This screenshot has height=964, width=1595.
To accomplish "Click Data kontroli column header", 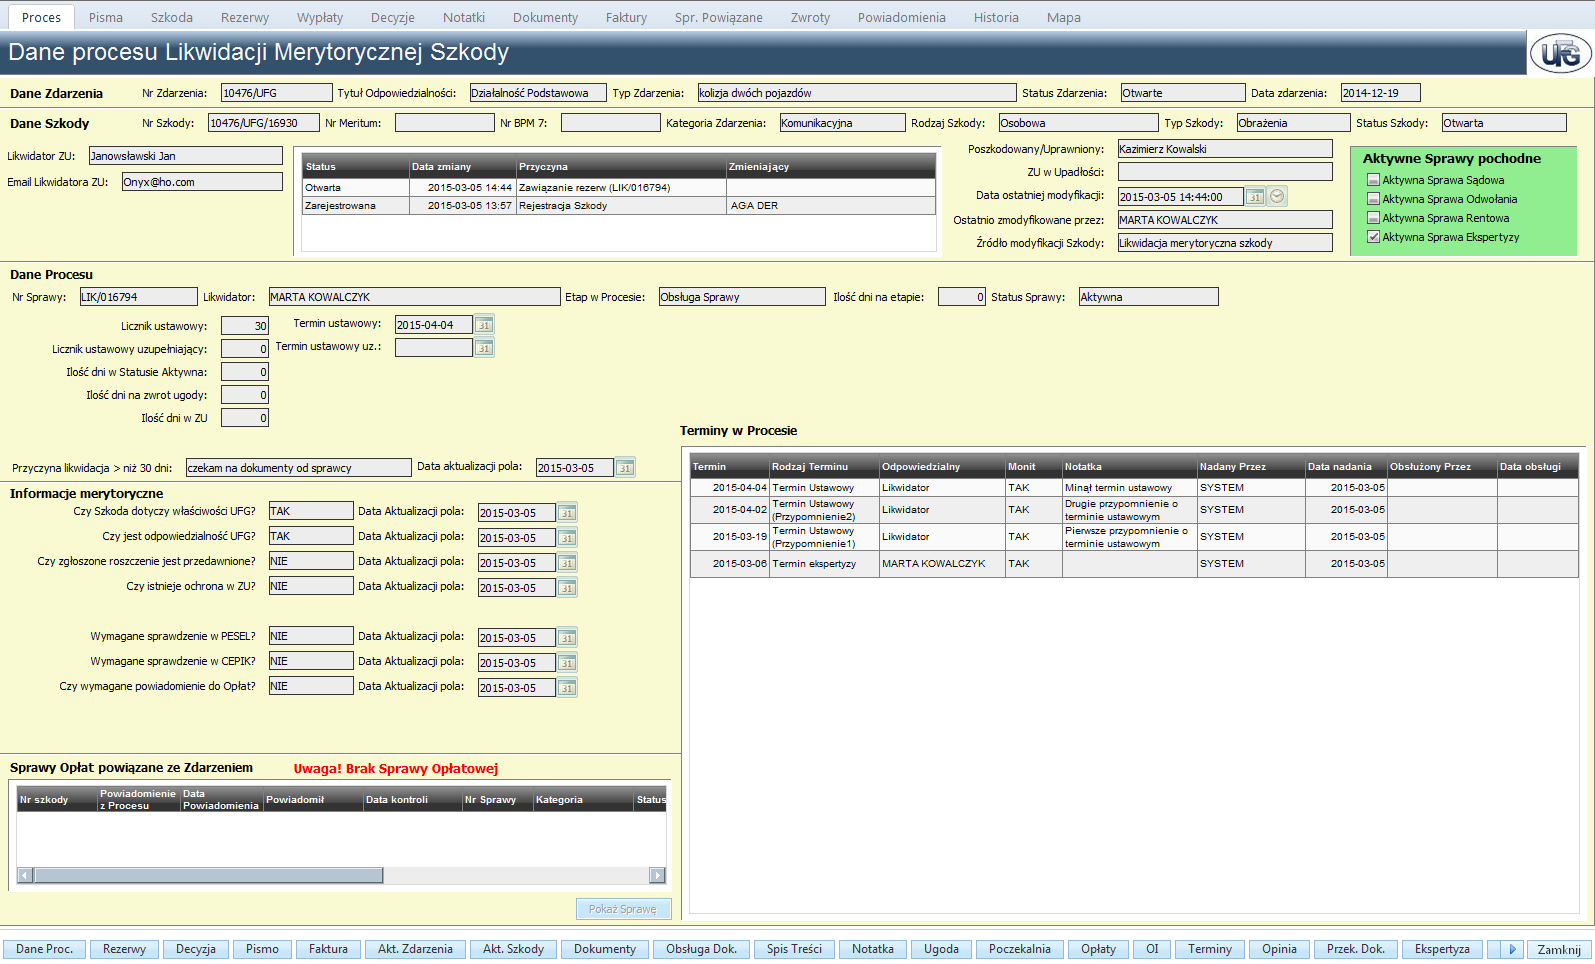I will pyautogui.click(x=412, y=799).
